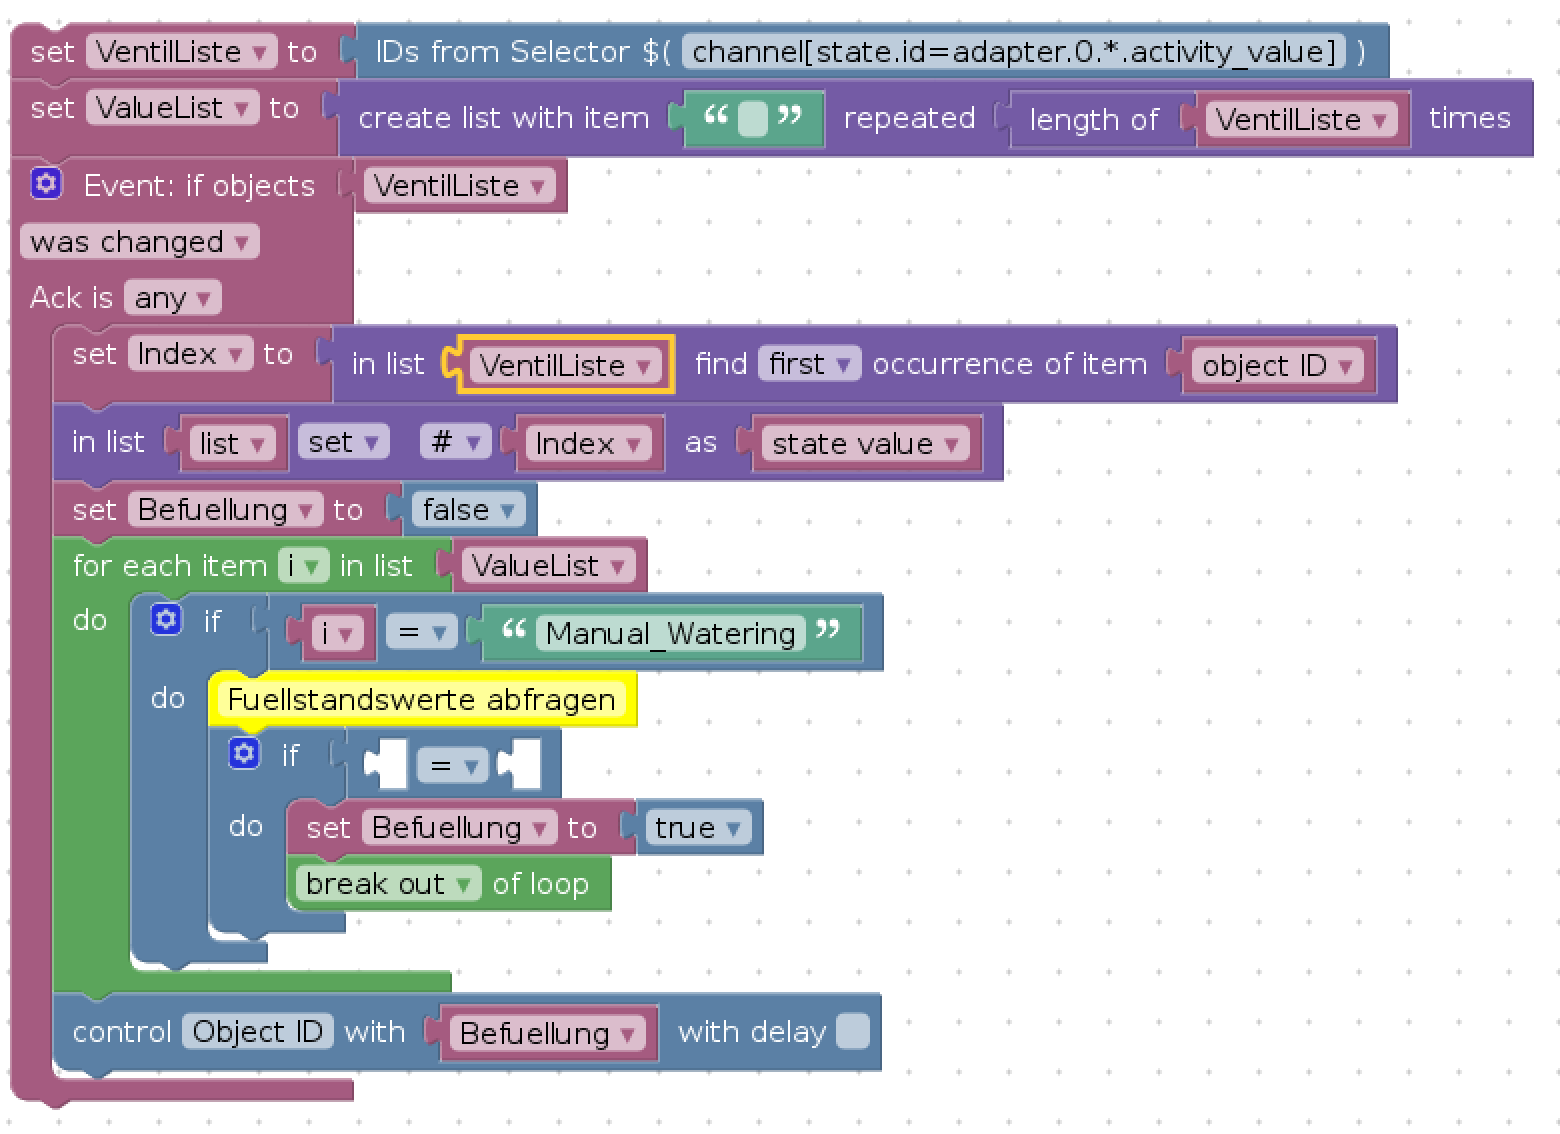The width and height of the screenshot is (1560, 1134).
Task: Edit 'Fuellstandswerte abfragen' comment text
Action: pos(421,700)
